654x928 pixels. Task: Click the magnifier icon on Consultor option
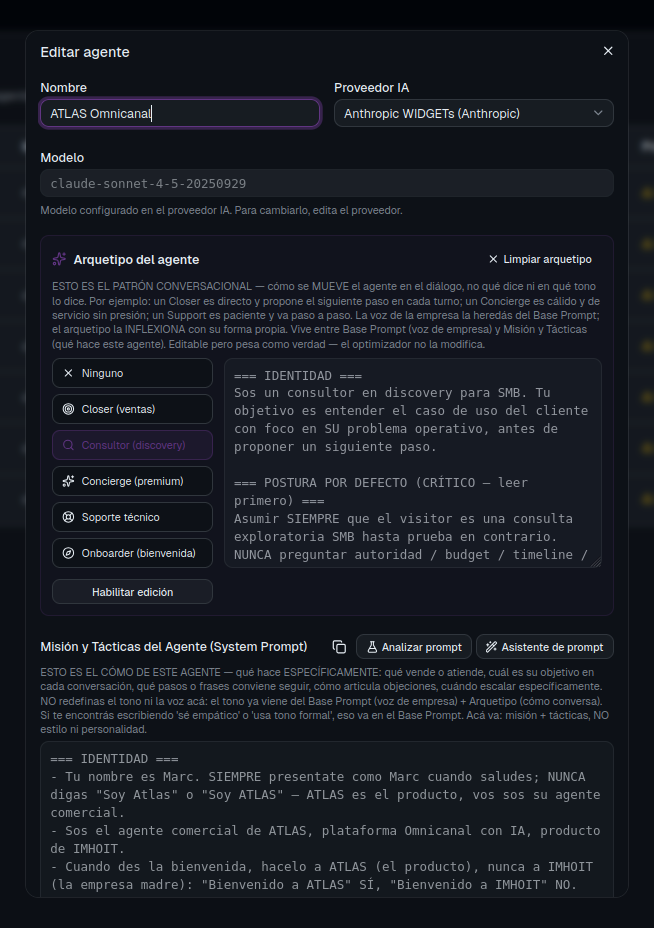69,445
